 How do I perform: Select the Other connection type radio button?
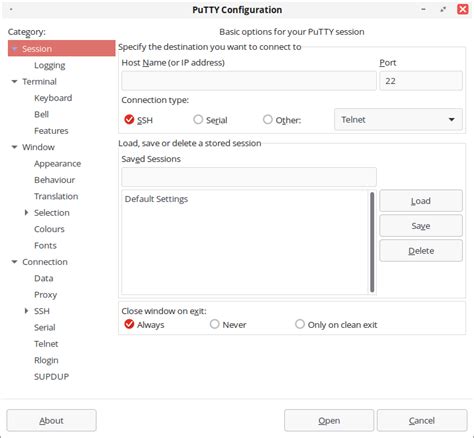click(x=268, y=119)
